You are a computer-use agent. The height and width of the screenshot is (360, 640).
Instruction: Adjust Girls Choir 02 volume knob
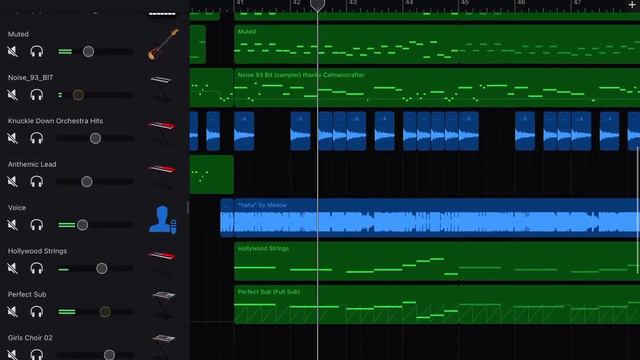coord(109,355)
